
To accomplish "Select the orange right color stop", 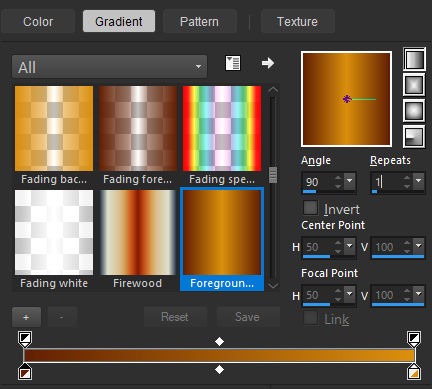I will point(414,372).
